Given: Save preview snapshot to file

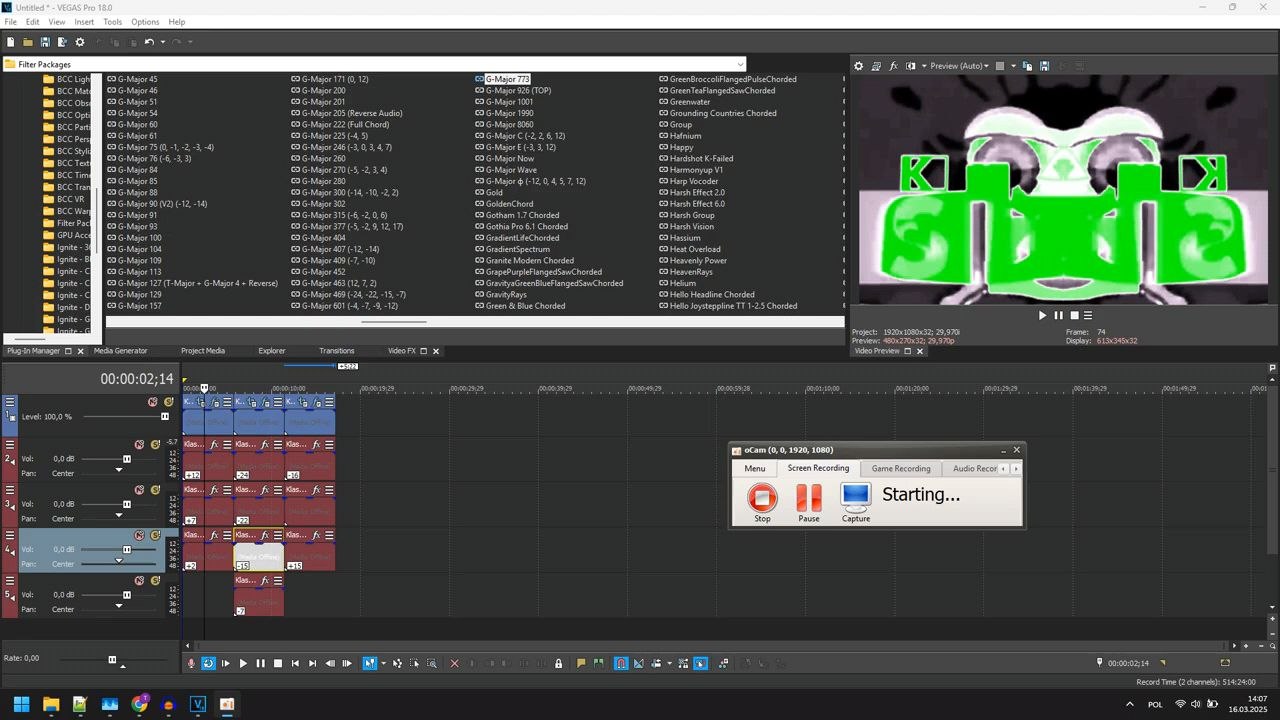Looking at the screenshot, I should 1044,66.
